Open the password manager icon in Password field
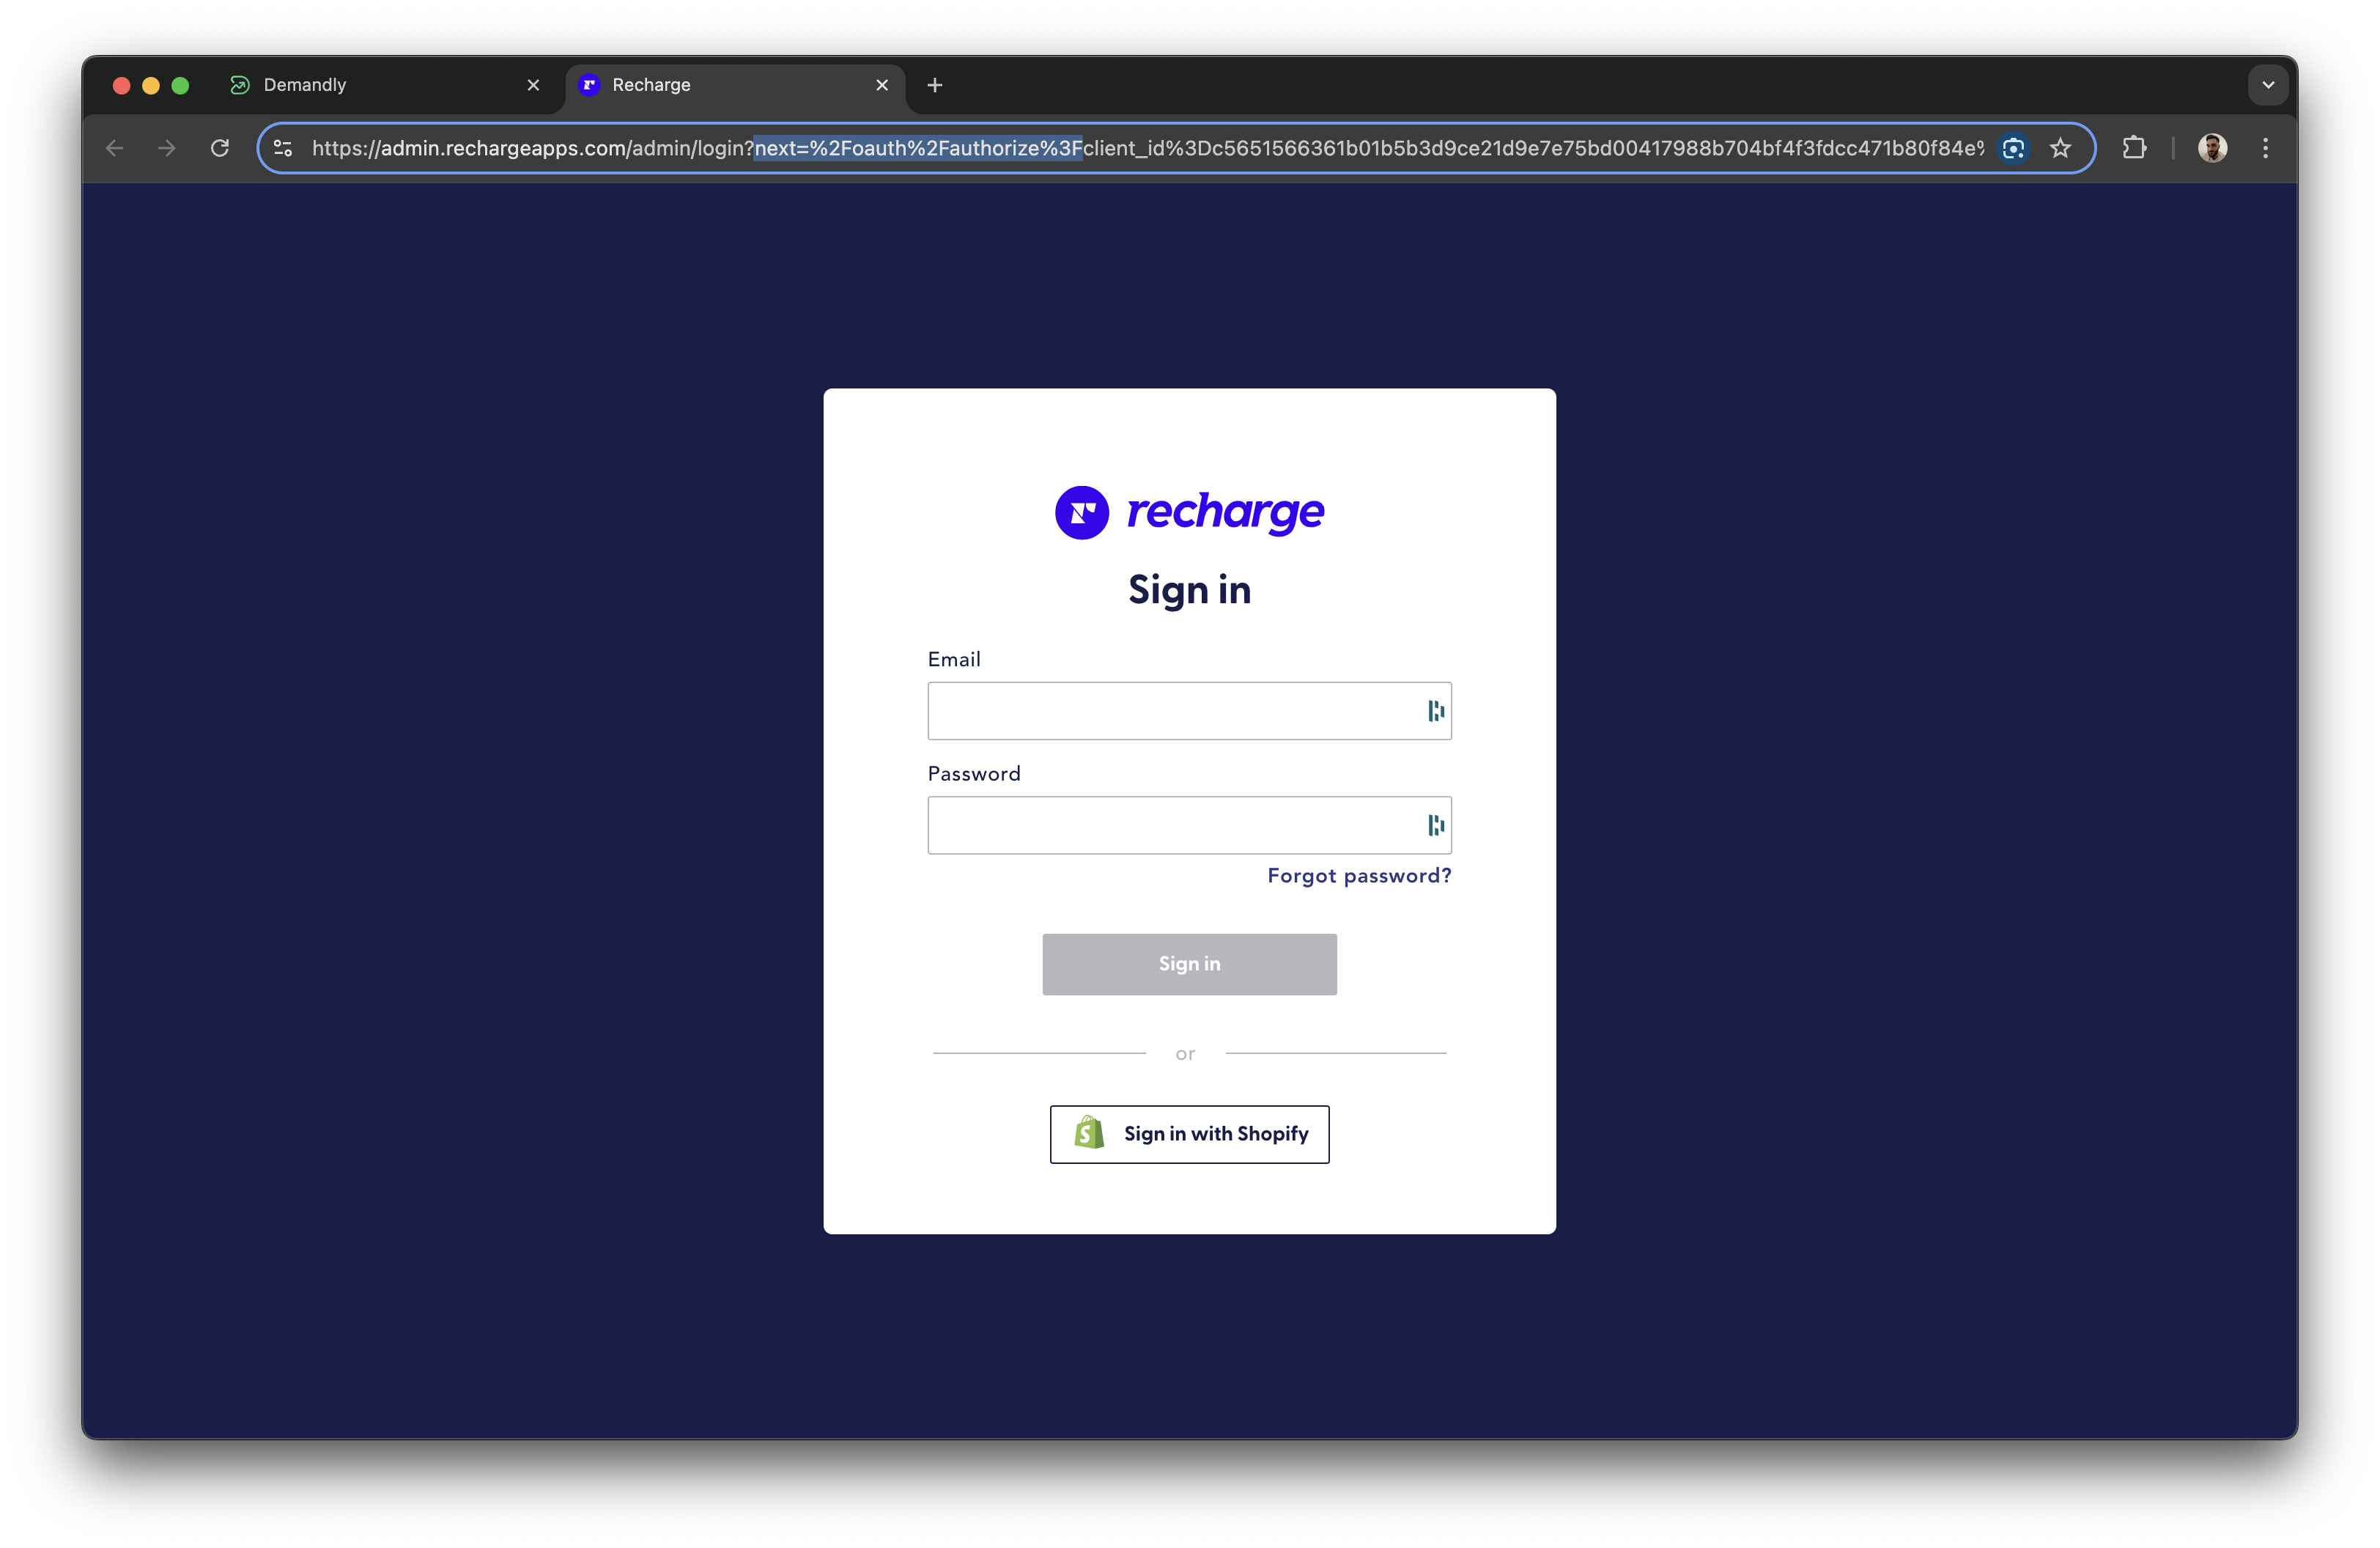 [1436, 825]
